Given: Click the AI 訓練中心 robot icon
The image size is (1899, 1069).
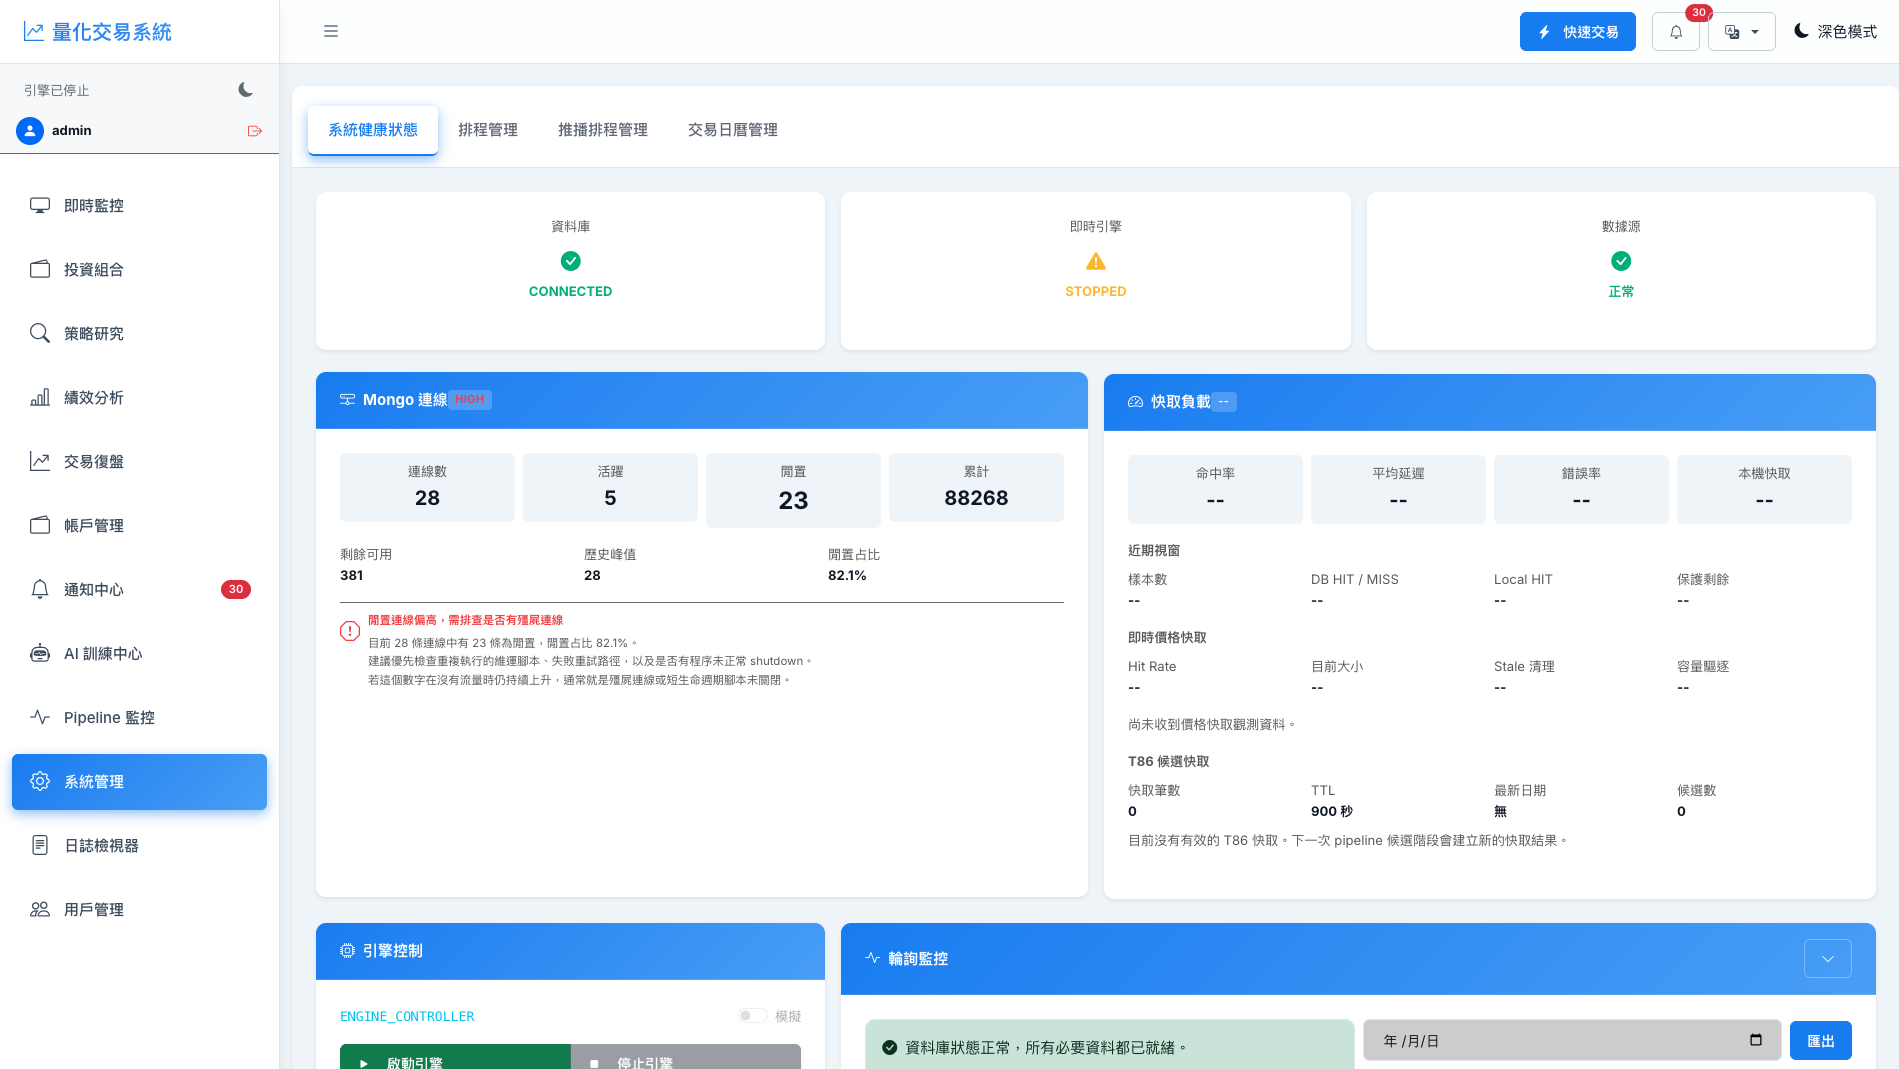Looking at the screenshot, I should pos(40,654).
